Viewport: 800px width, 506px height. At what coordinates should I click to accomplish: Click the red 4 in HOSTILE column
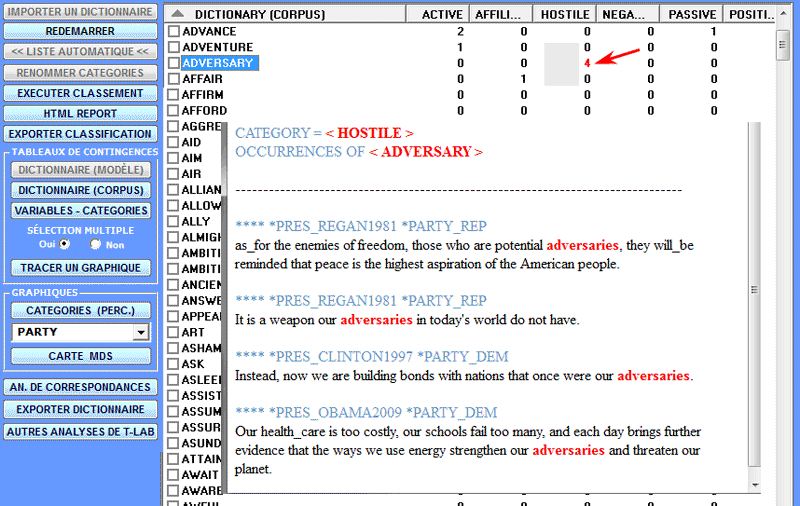(x=587, y=63)
